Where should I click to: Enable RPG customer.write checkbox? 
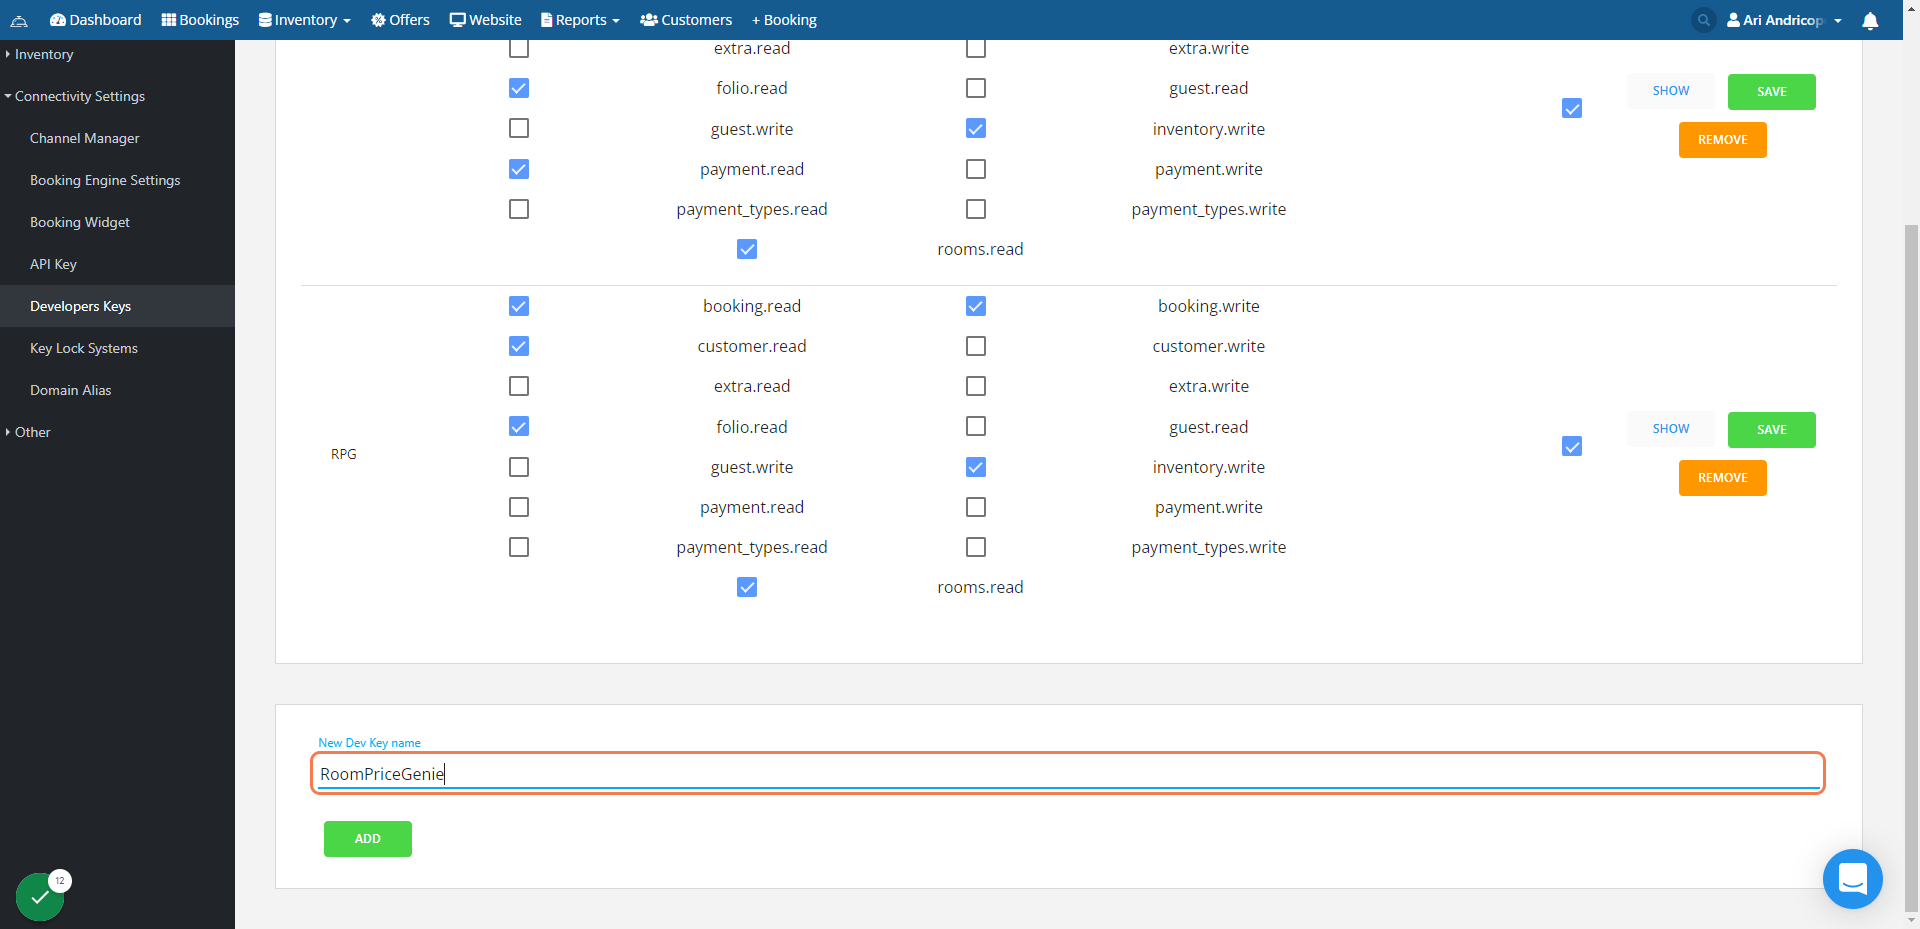coord(976,346)
